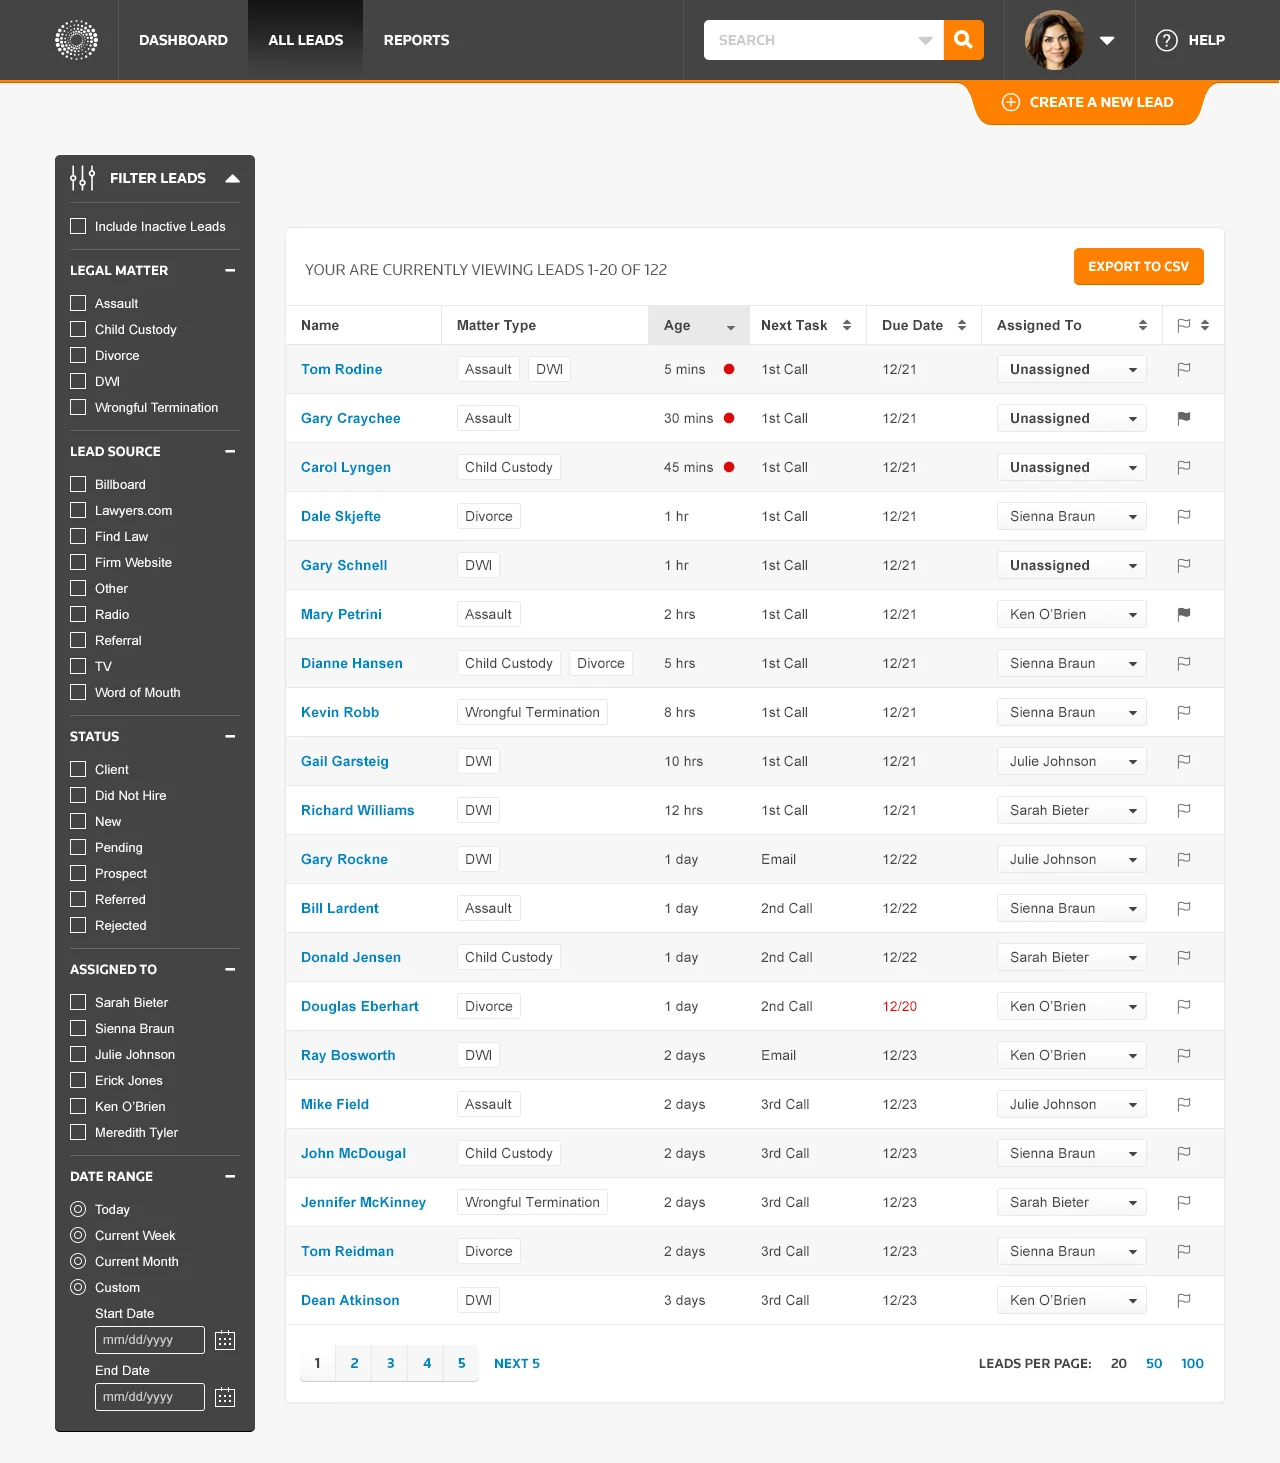The height and width of the screenshot is (1463, 1280).
Task: Click the Export to CSV button
Action: (x=1138, y=267)
